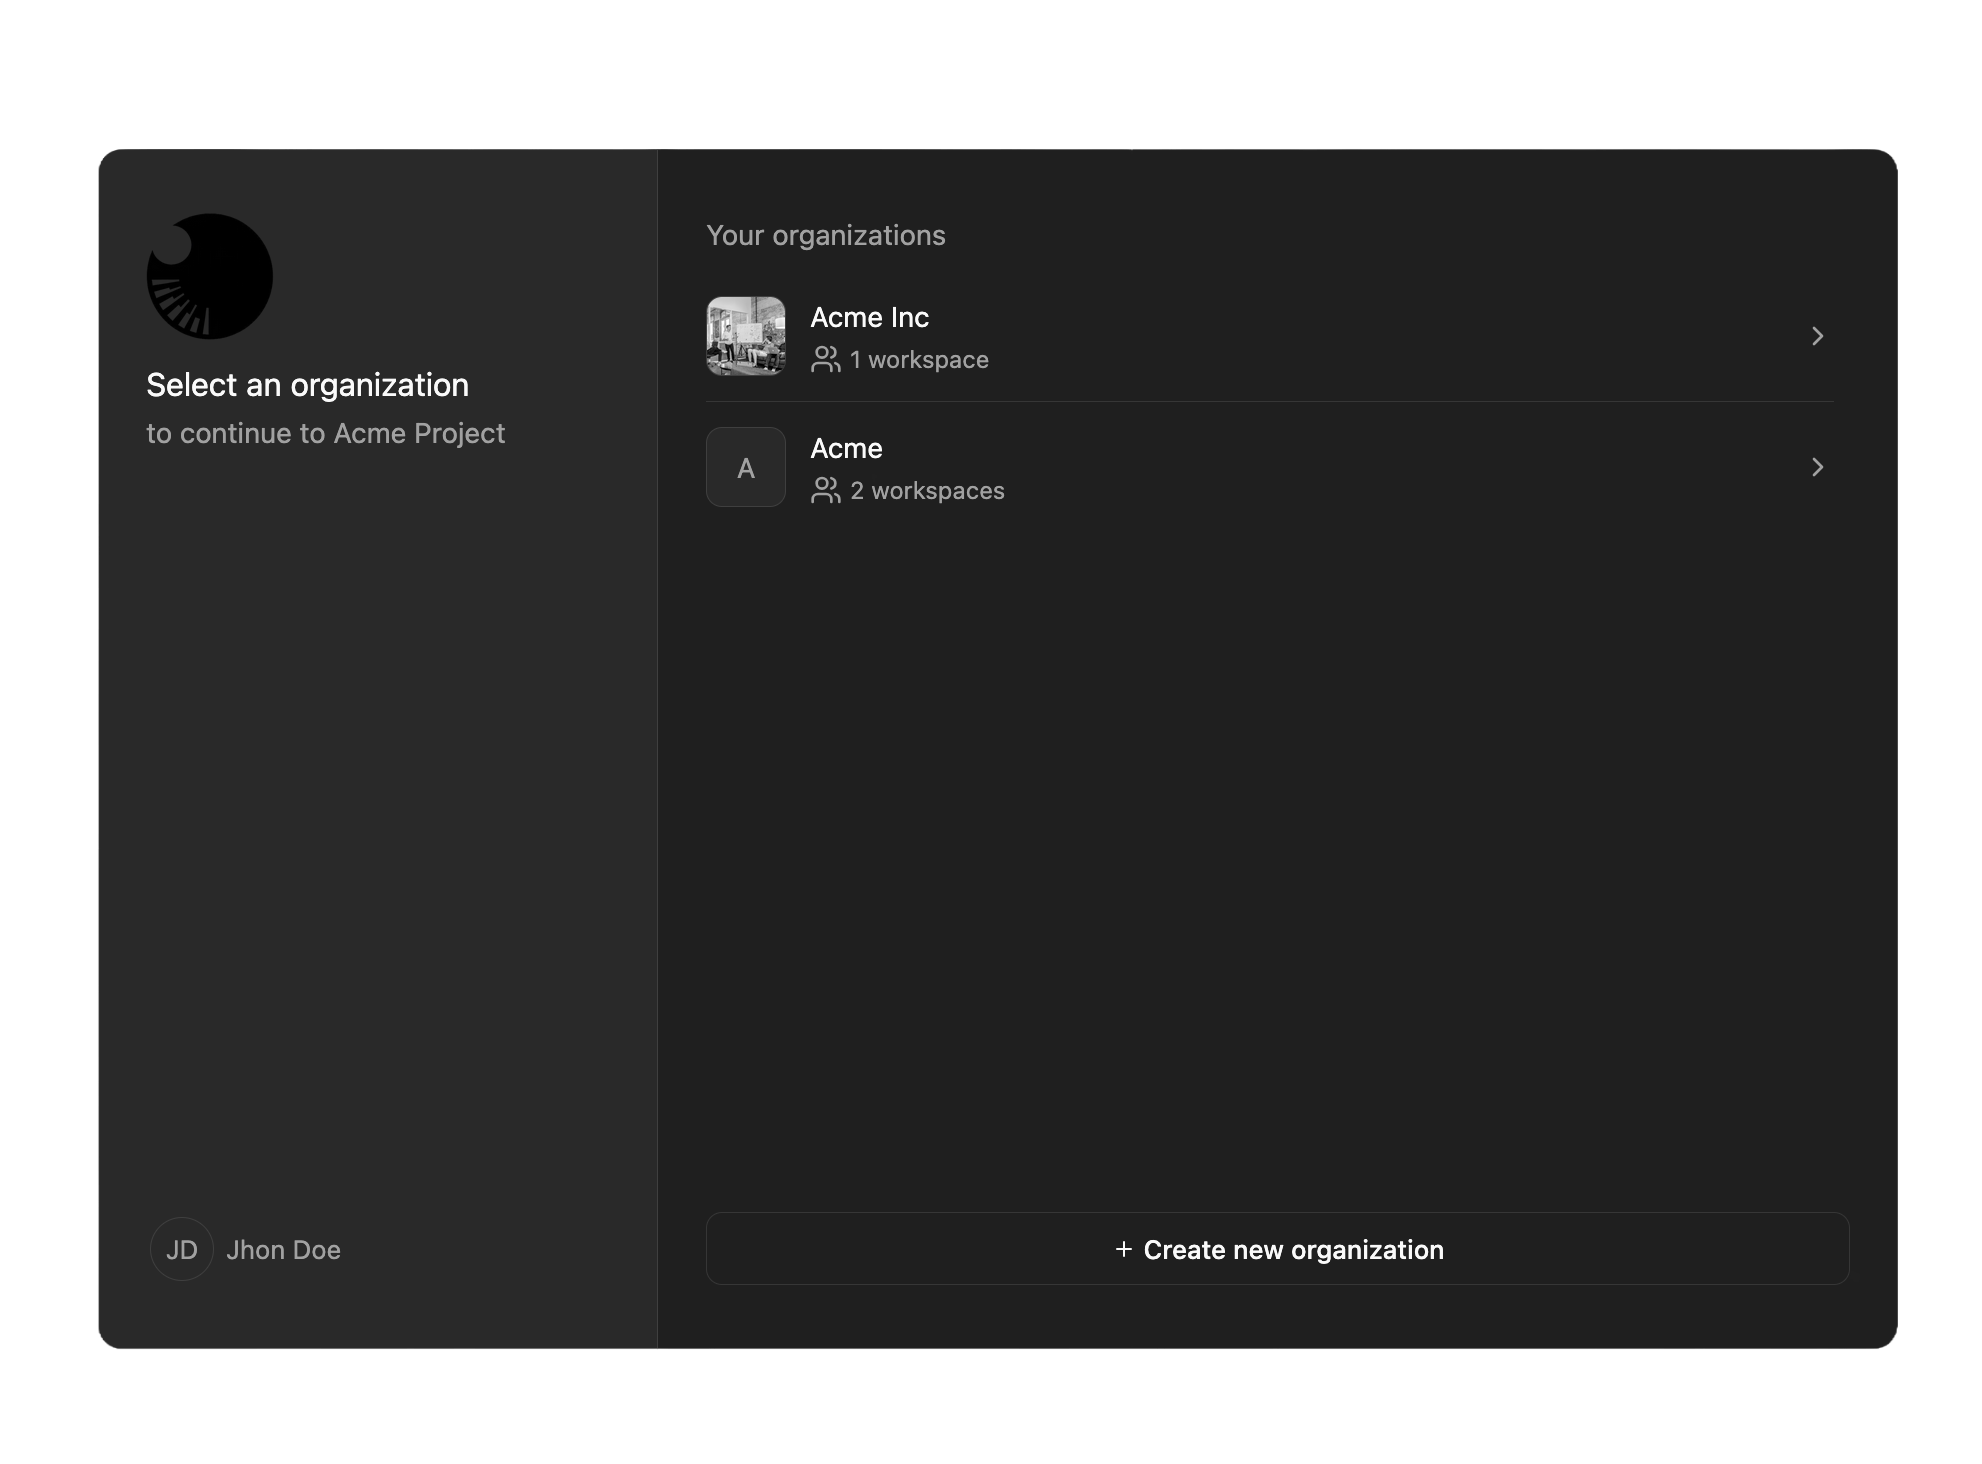Click people icon beside 1 workspace
The image size is (1982, 1464).
pos(826,360)
